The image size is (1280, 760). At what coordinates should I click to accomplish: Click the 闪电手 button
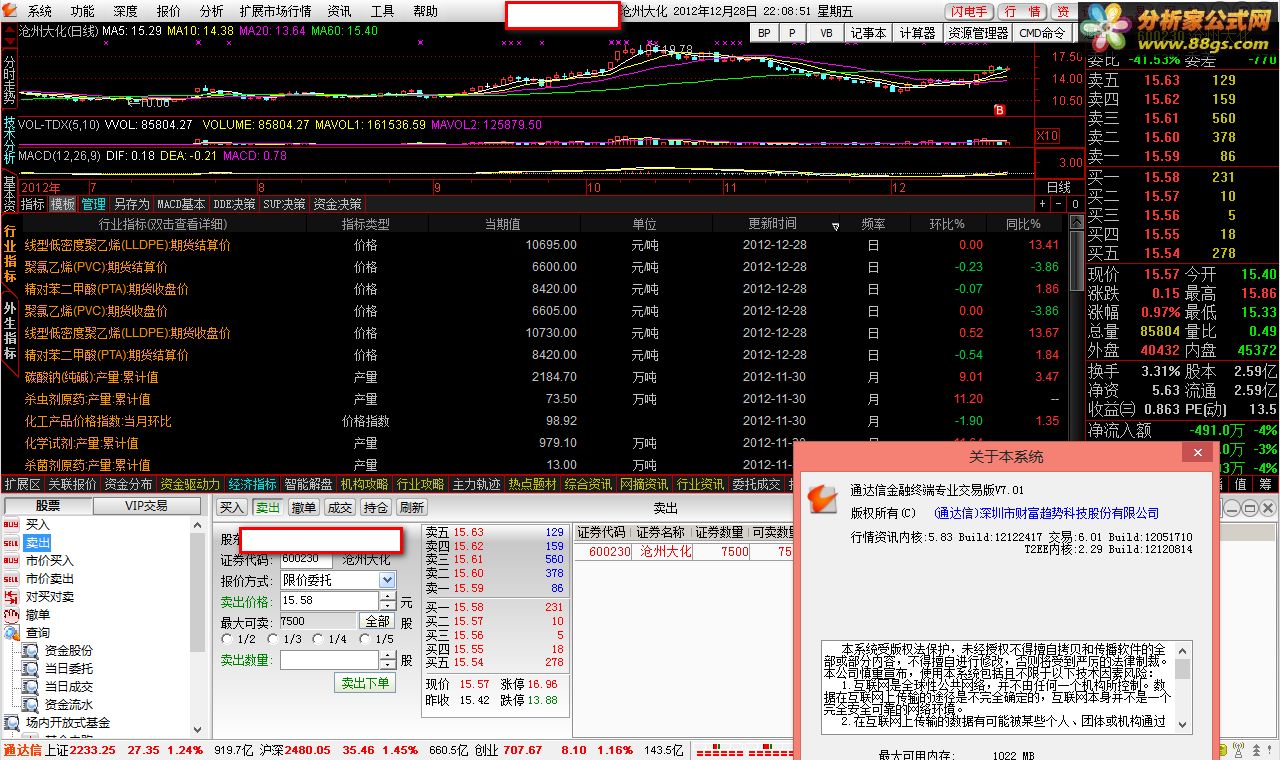pos(969,11)
